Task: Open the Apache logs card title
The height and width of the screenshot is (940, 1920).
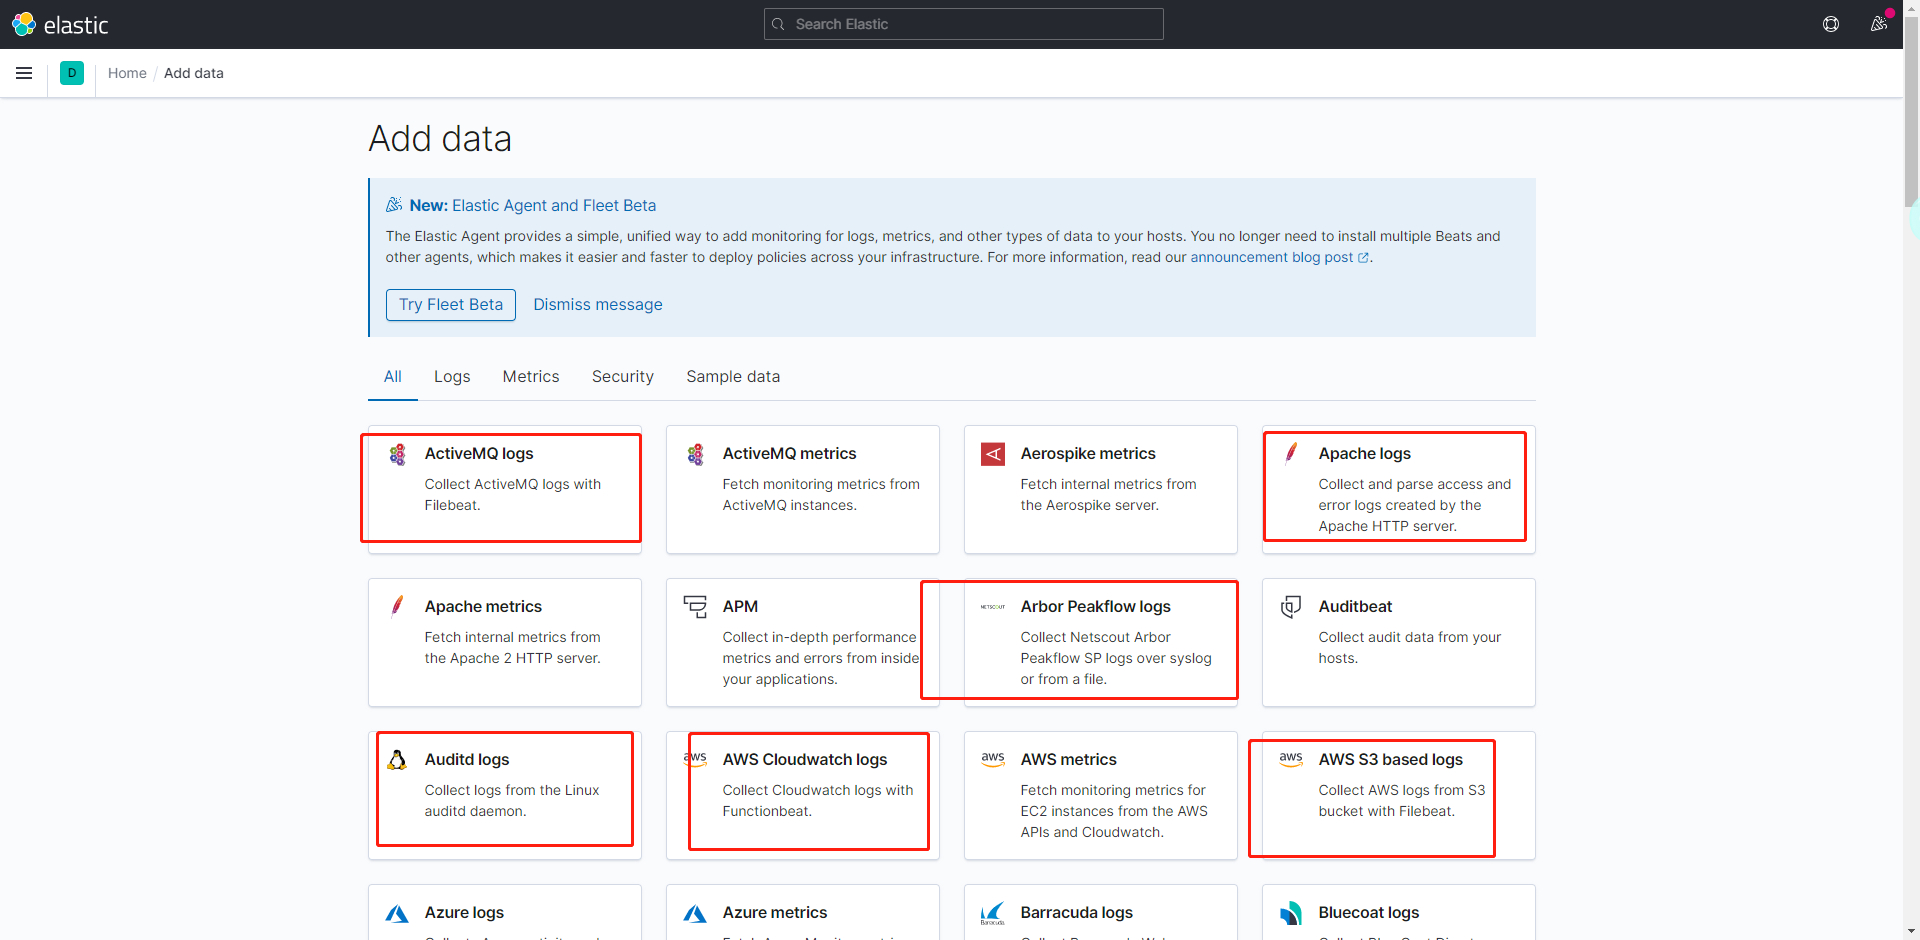Action: pos(1365,453)
